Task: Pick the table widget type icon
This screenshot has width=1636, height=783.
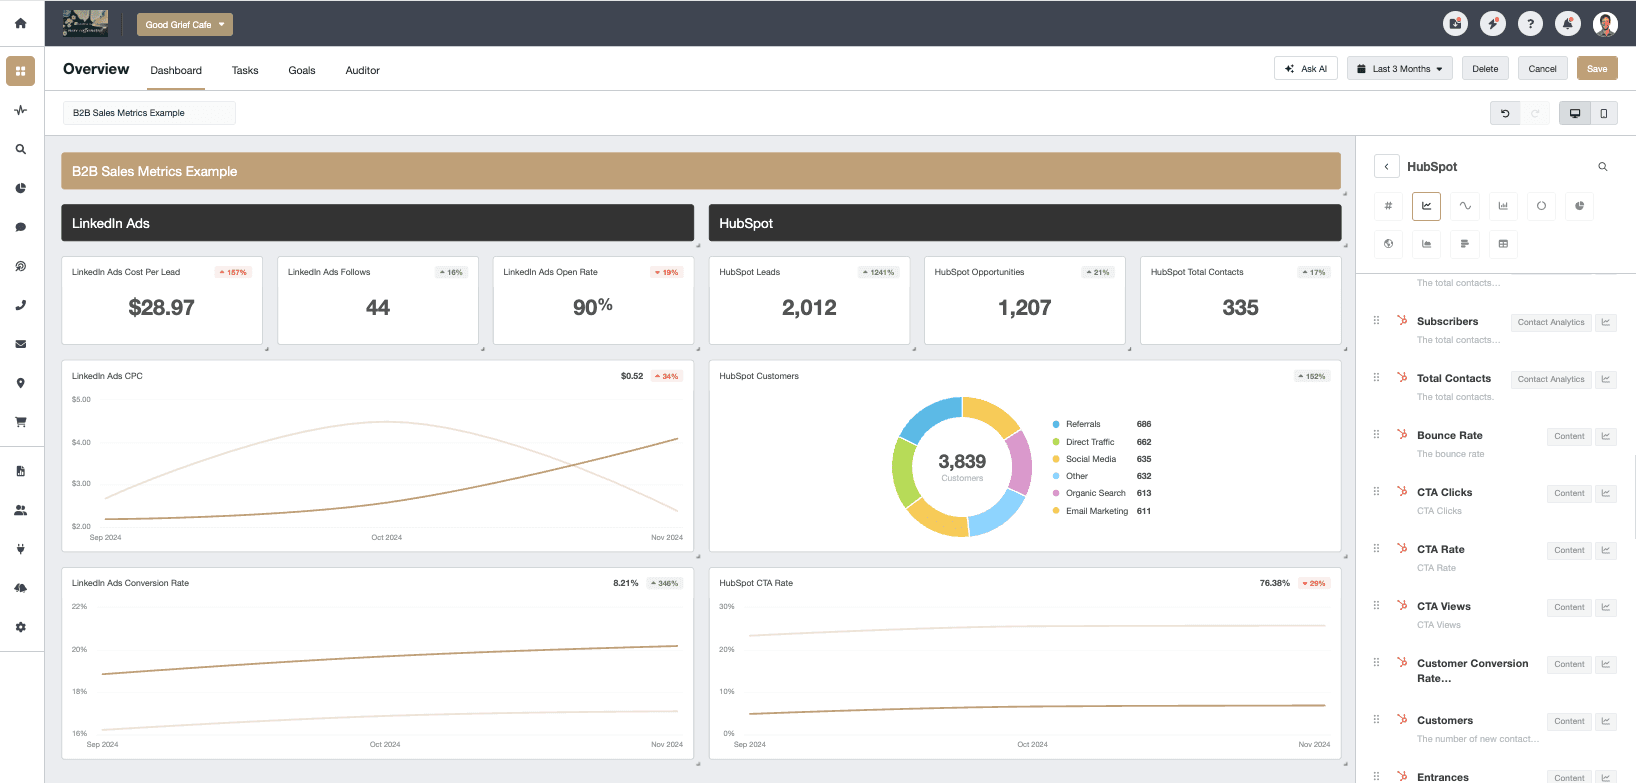Action: point(1503,244)
